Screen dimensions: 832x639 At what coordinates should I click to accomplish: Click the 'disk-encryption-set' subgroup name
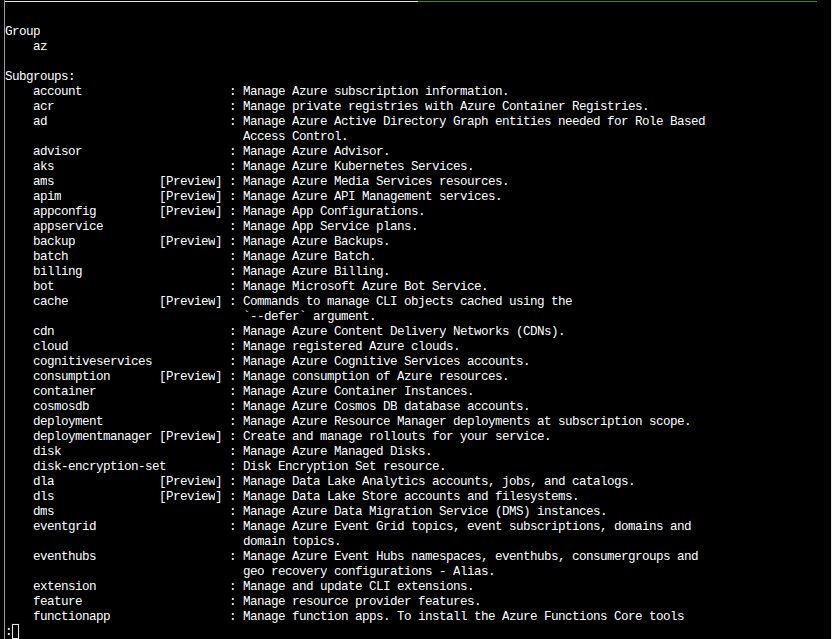pyautogui.click(x=99, y=466)
